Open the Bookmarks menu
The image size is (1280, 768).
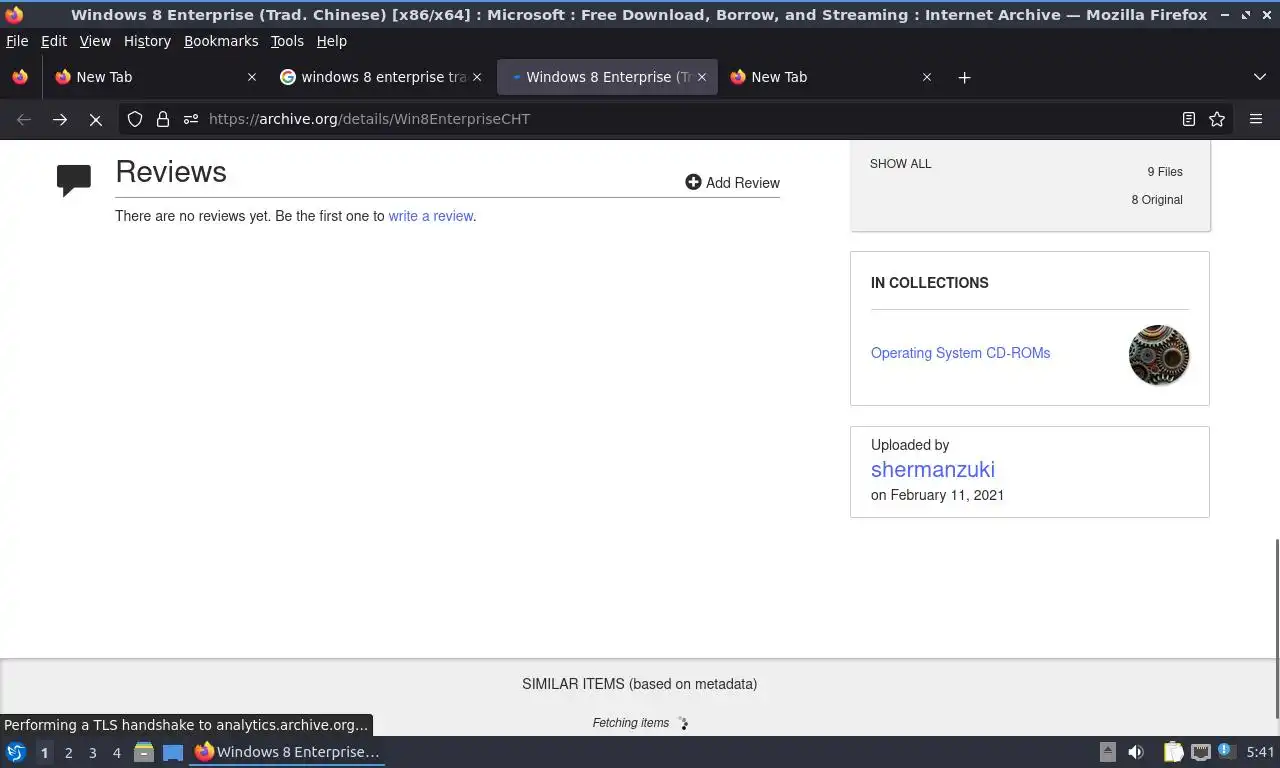point(221,41)
